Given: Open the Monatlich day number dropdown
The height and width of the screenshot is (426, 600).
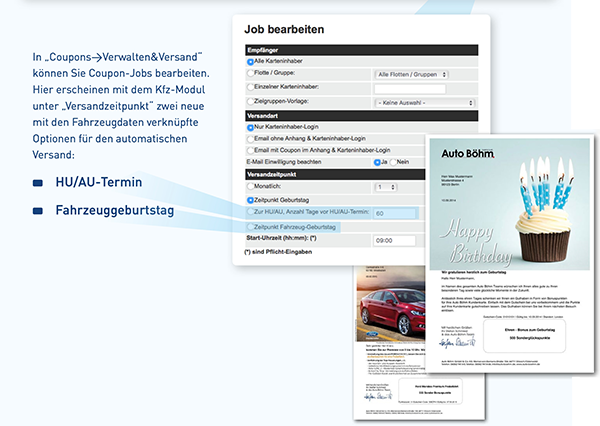Looking at the screenshot, I should 385,187.
